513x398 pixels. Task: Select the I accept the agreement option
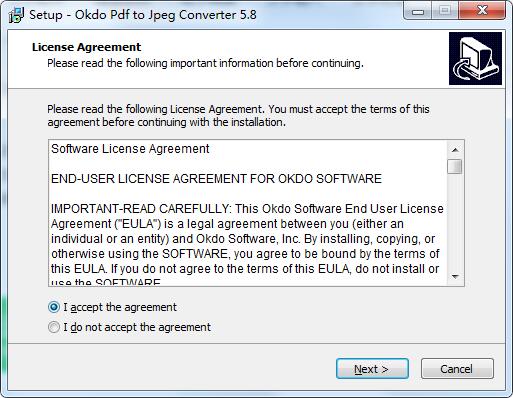[x=112, y=307]
